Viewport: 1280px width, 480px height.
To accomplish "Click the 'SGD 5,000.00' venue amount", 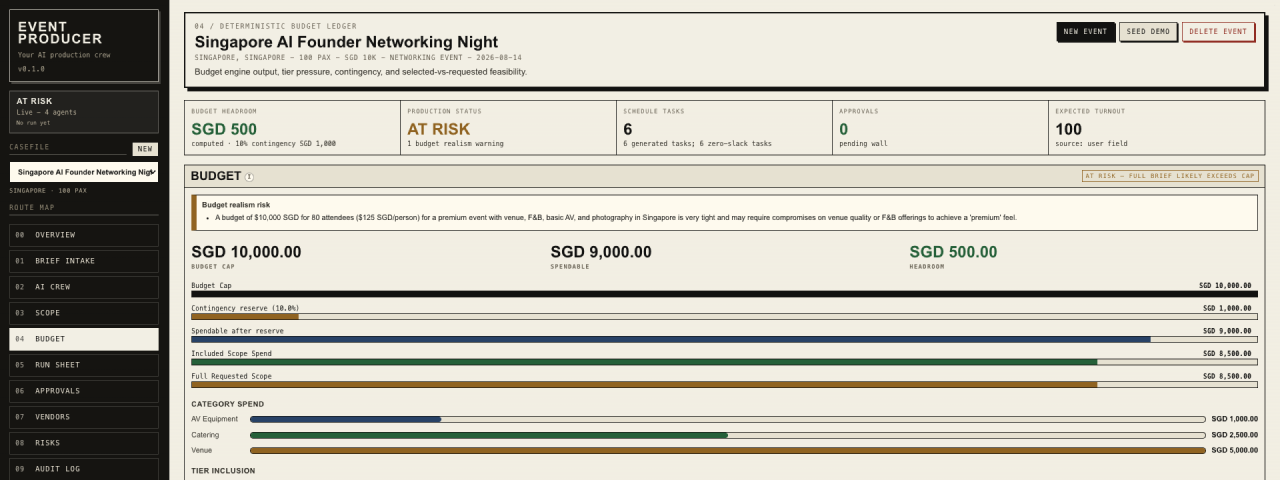I will coord(1235,450).
